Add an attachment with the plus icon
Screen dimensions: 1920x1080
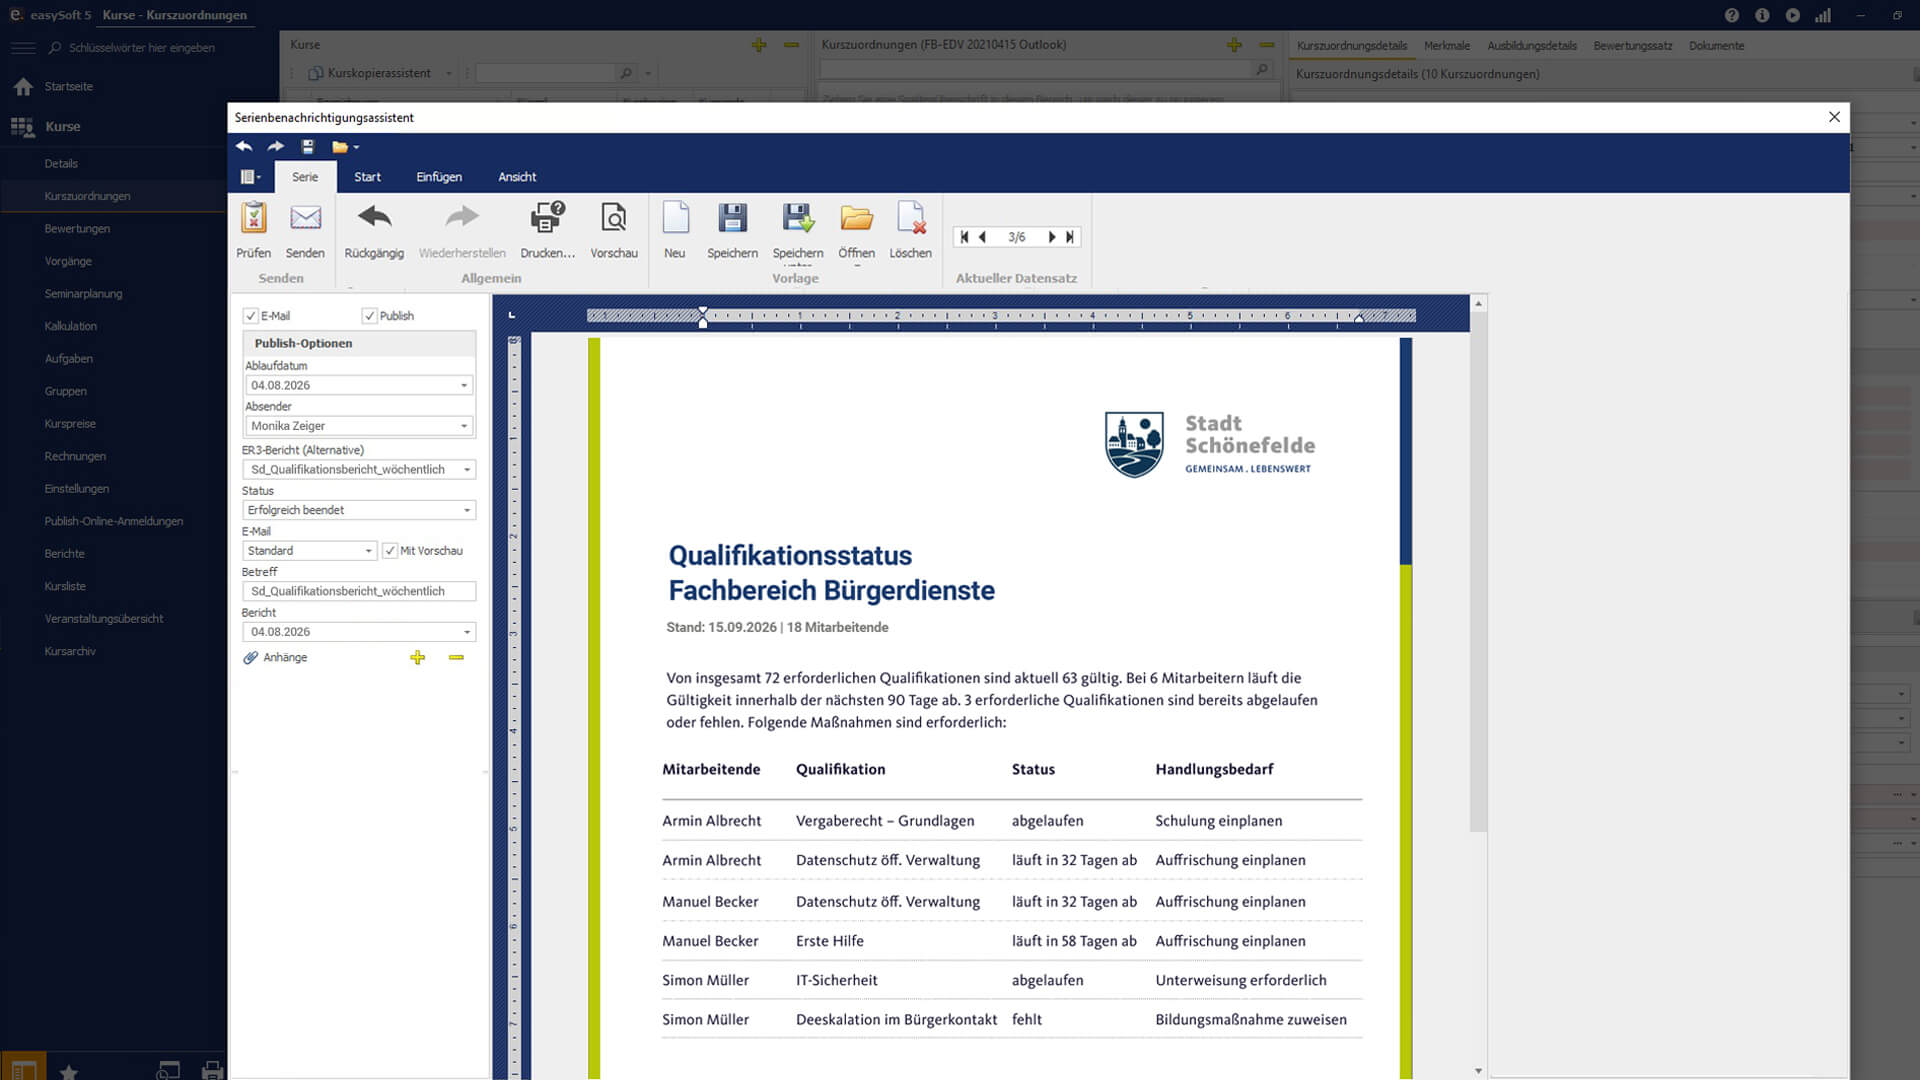coord(417,657)
